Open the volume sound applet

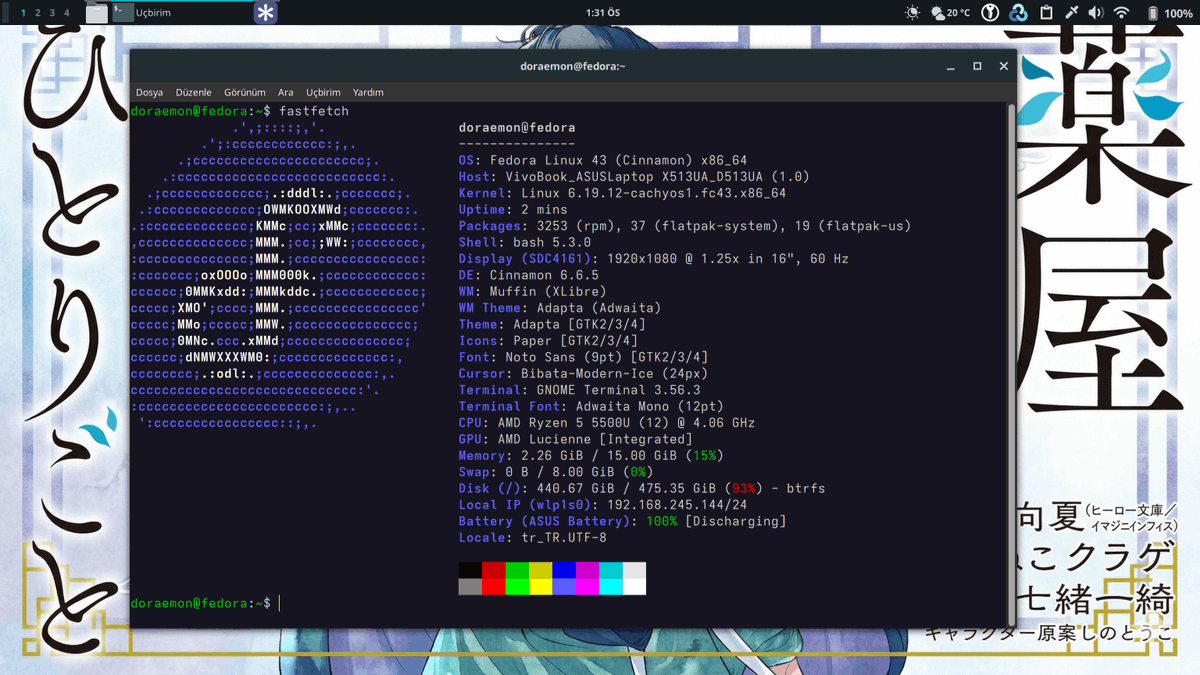point(1096,13)
